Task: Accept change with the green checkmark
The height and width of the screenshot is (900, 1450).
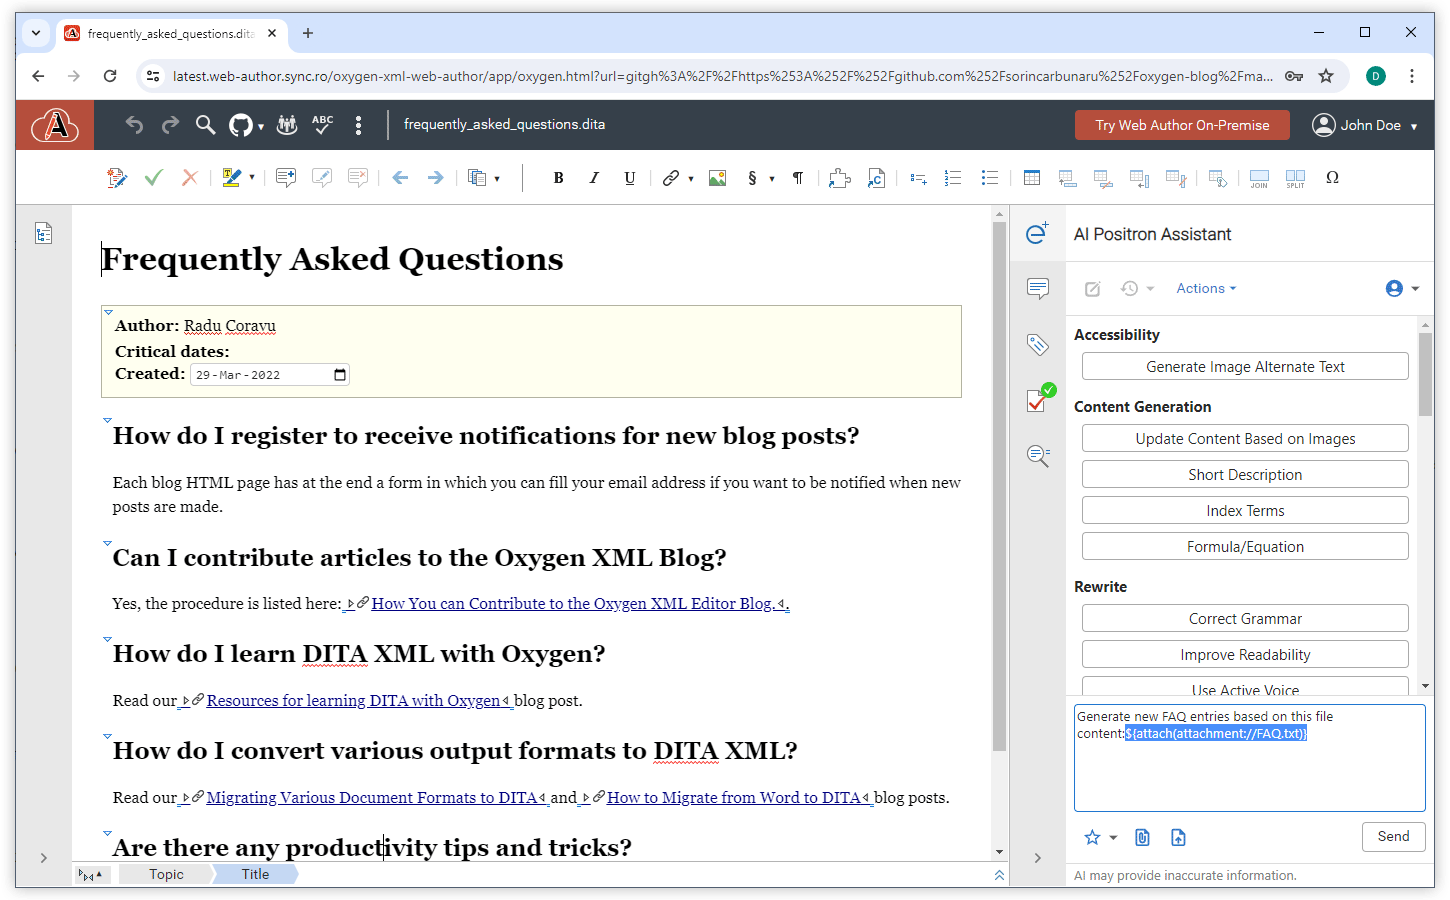Action: pyautogui.click(x=153, y=178)
